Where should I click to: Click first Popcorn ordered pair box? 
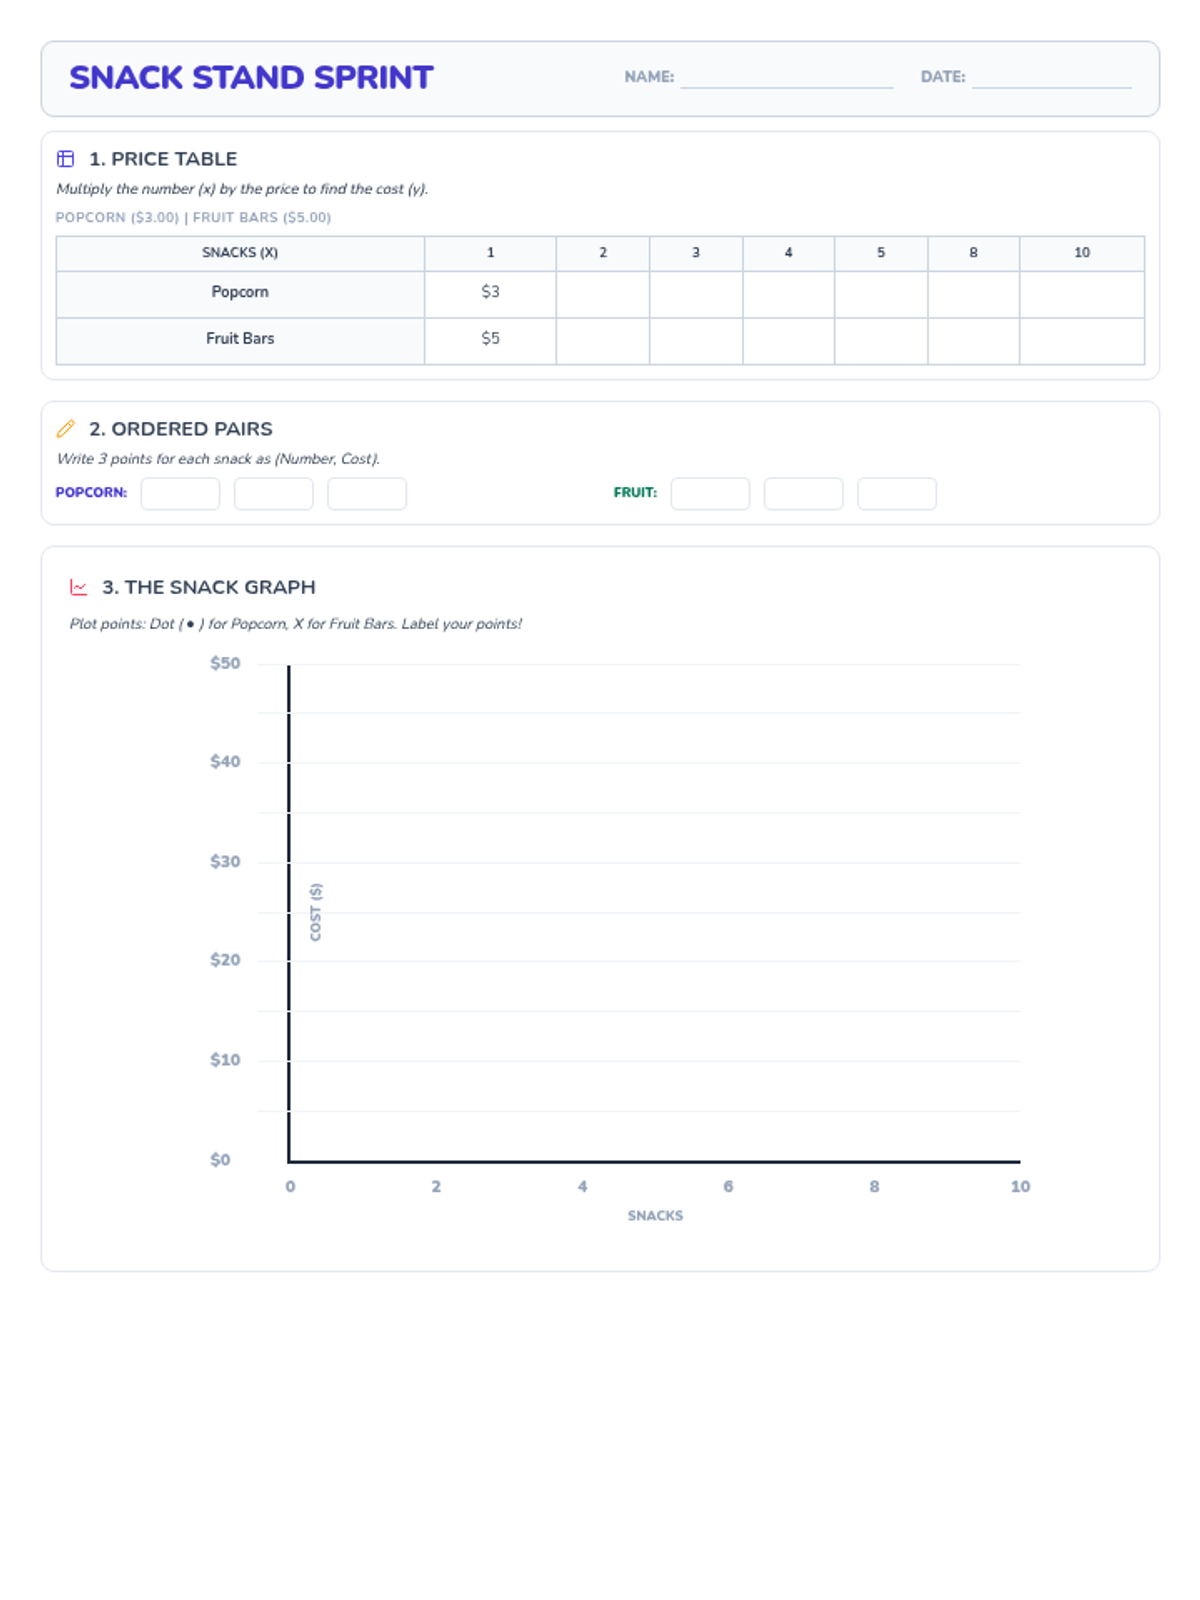pyautogui.click(x=180, y=494)
